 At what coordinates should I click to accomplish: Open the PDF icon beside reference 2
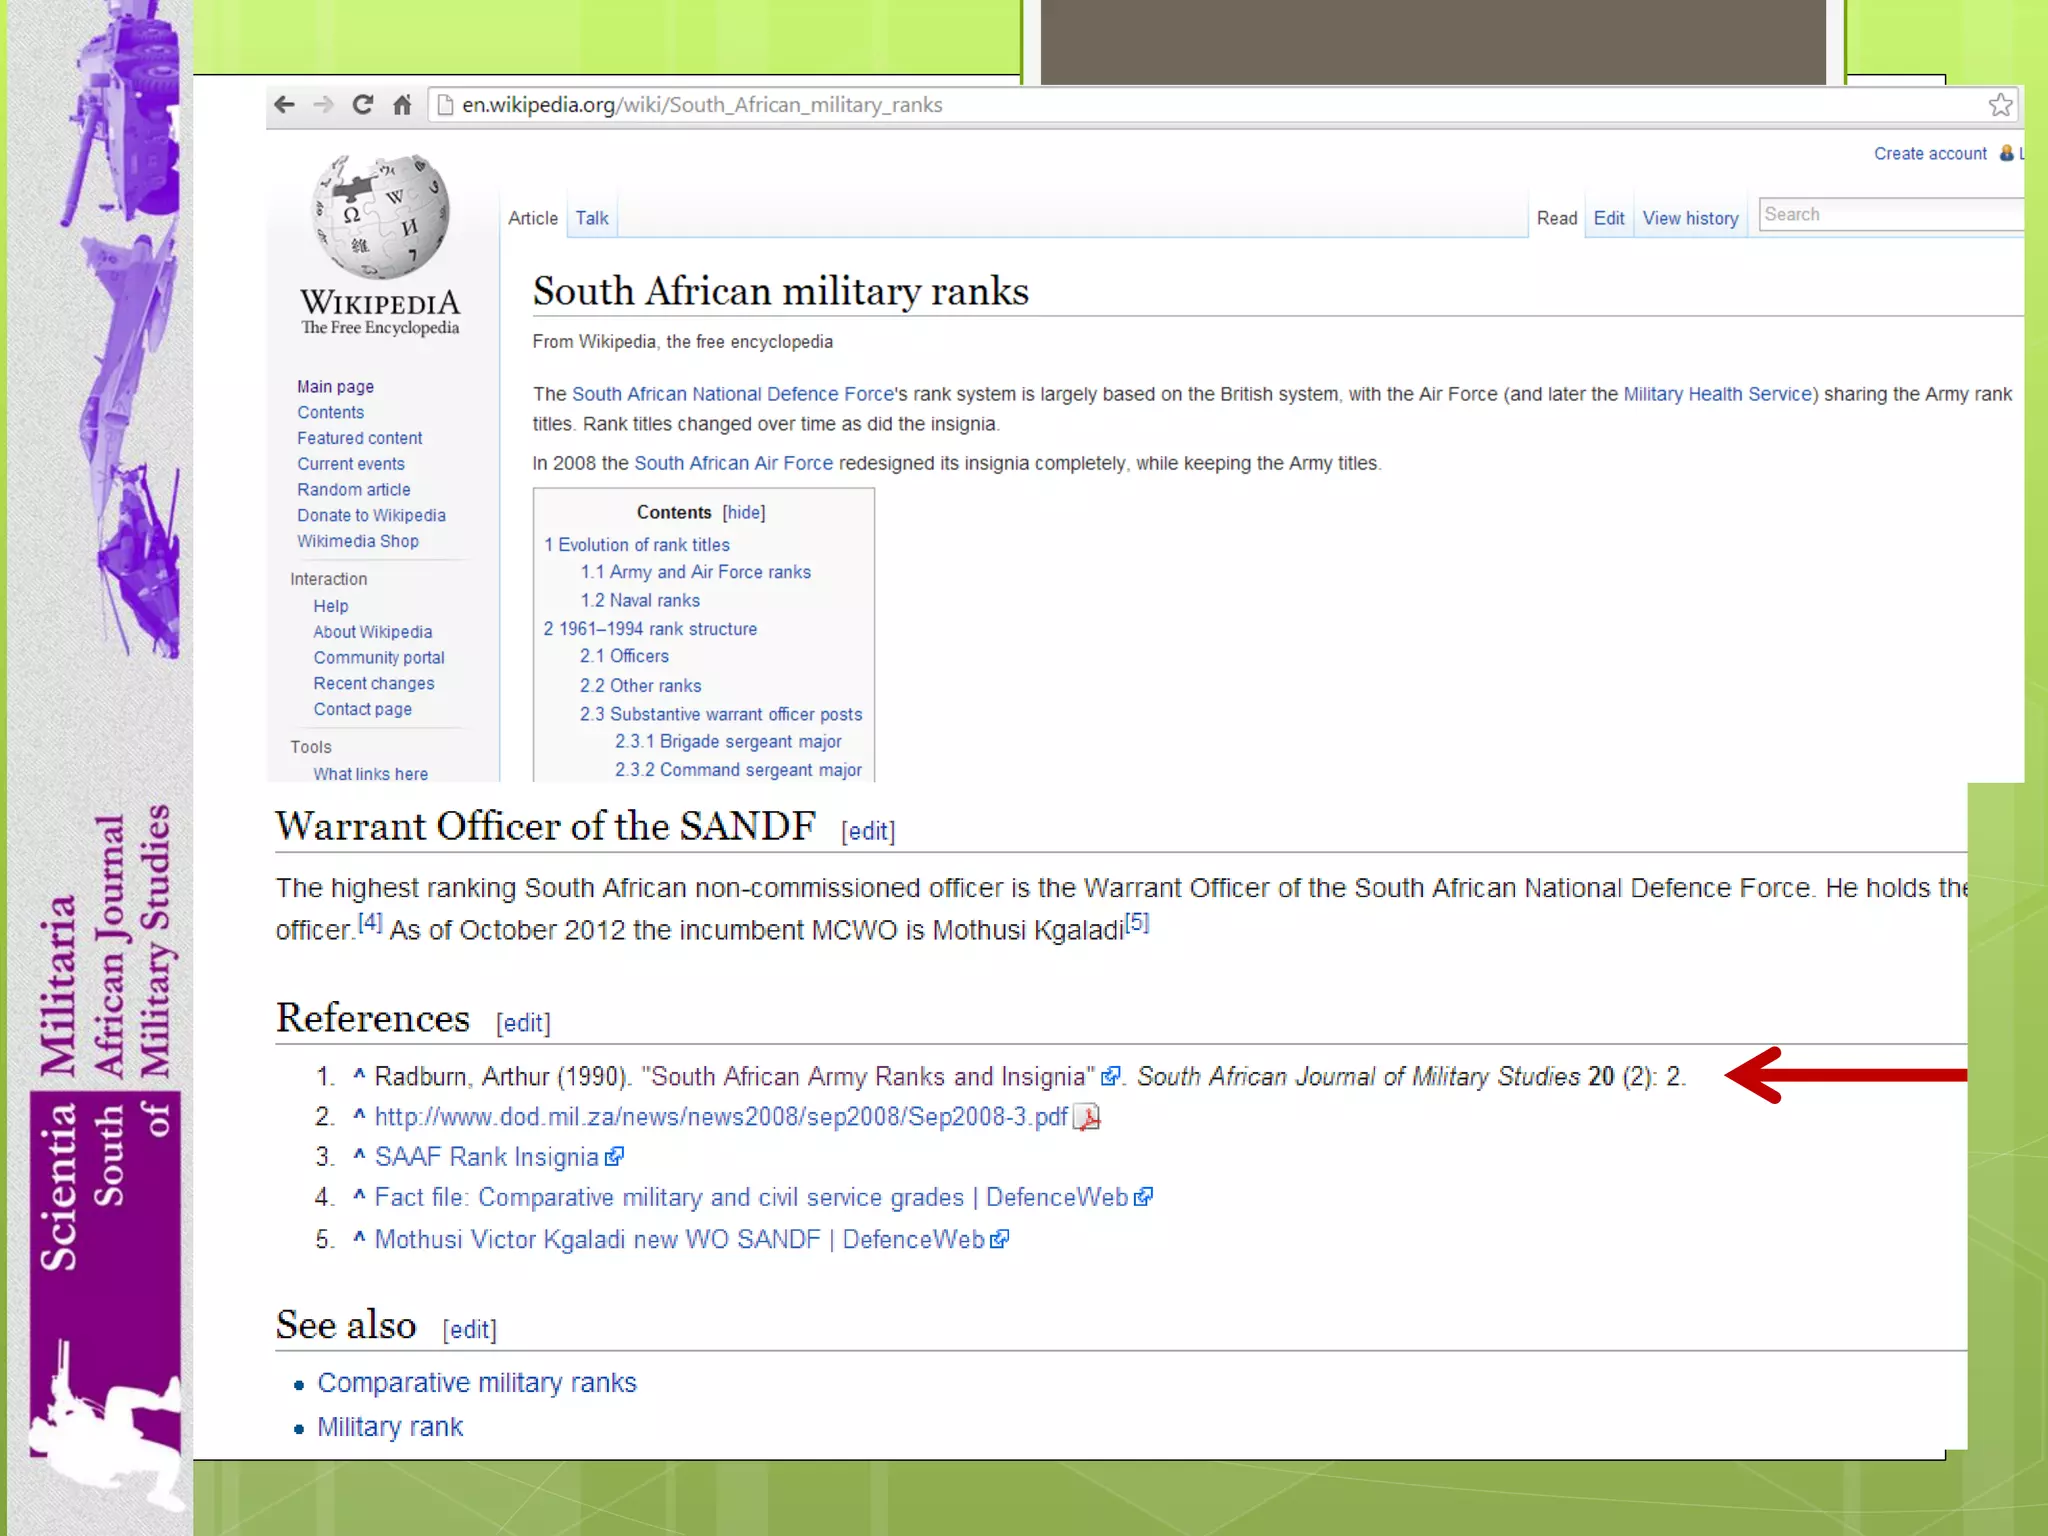[1087, 1117]
